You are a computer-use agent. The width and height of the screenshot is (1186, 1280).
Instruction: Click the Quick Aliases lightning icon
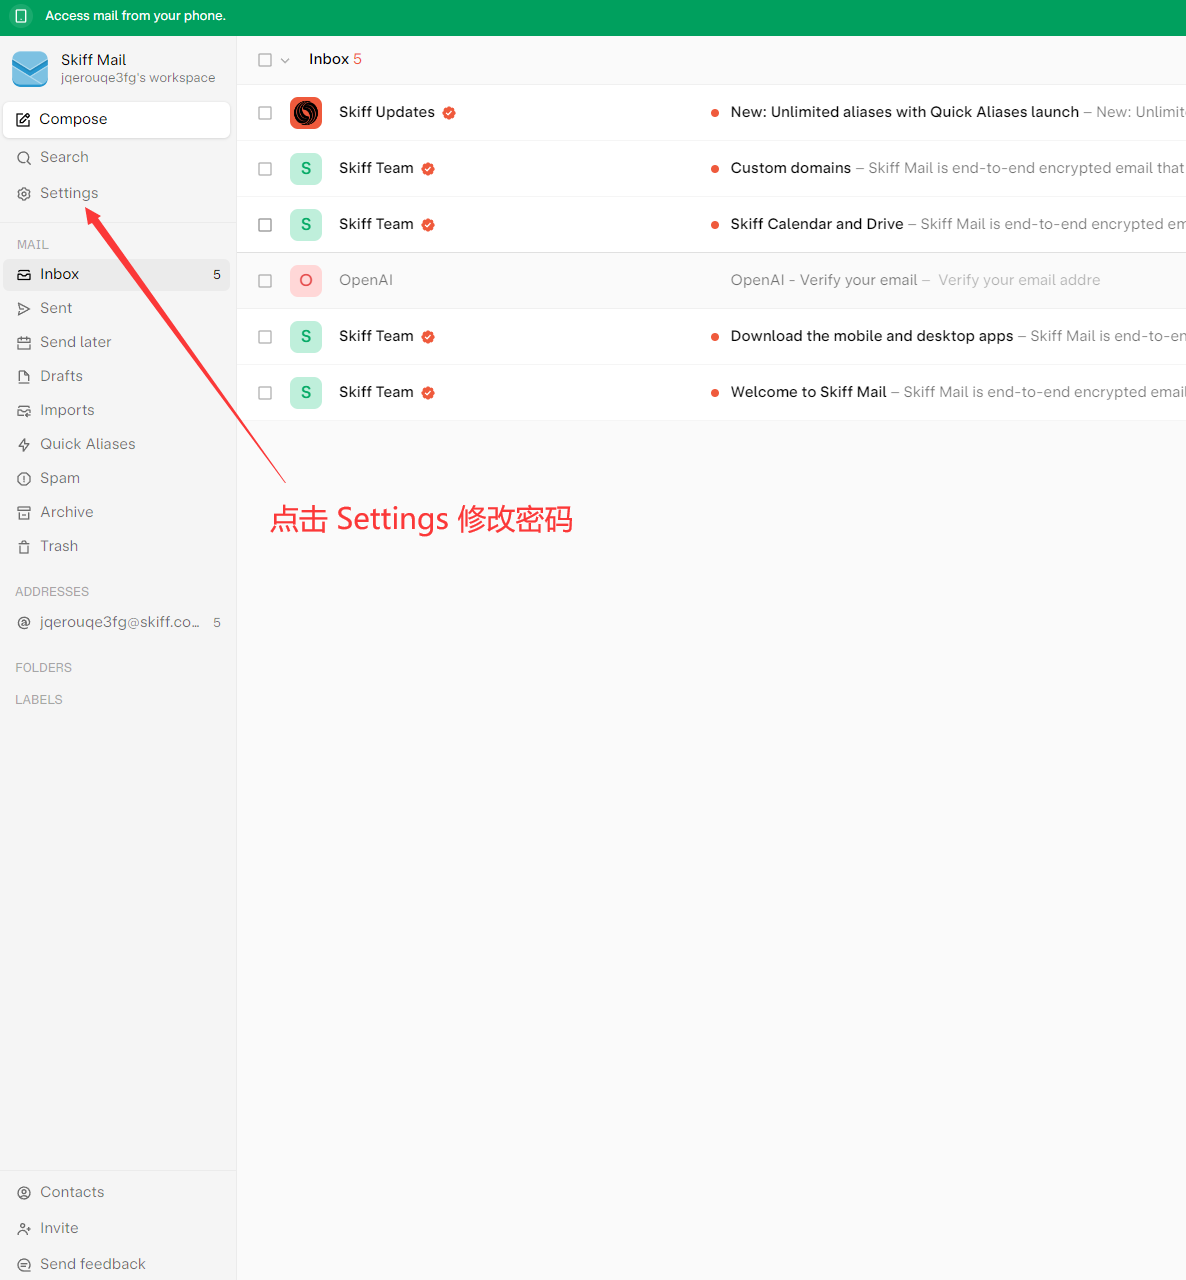[24, 445]
